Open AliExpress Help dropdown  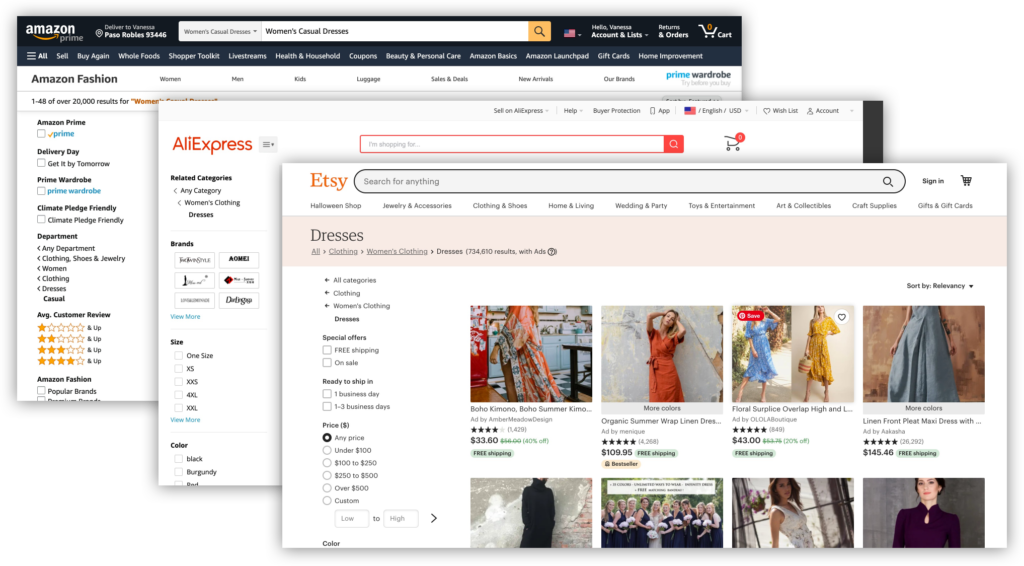click(x=573, y=111)
